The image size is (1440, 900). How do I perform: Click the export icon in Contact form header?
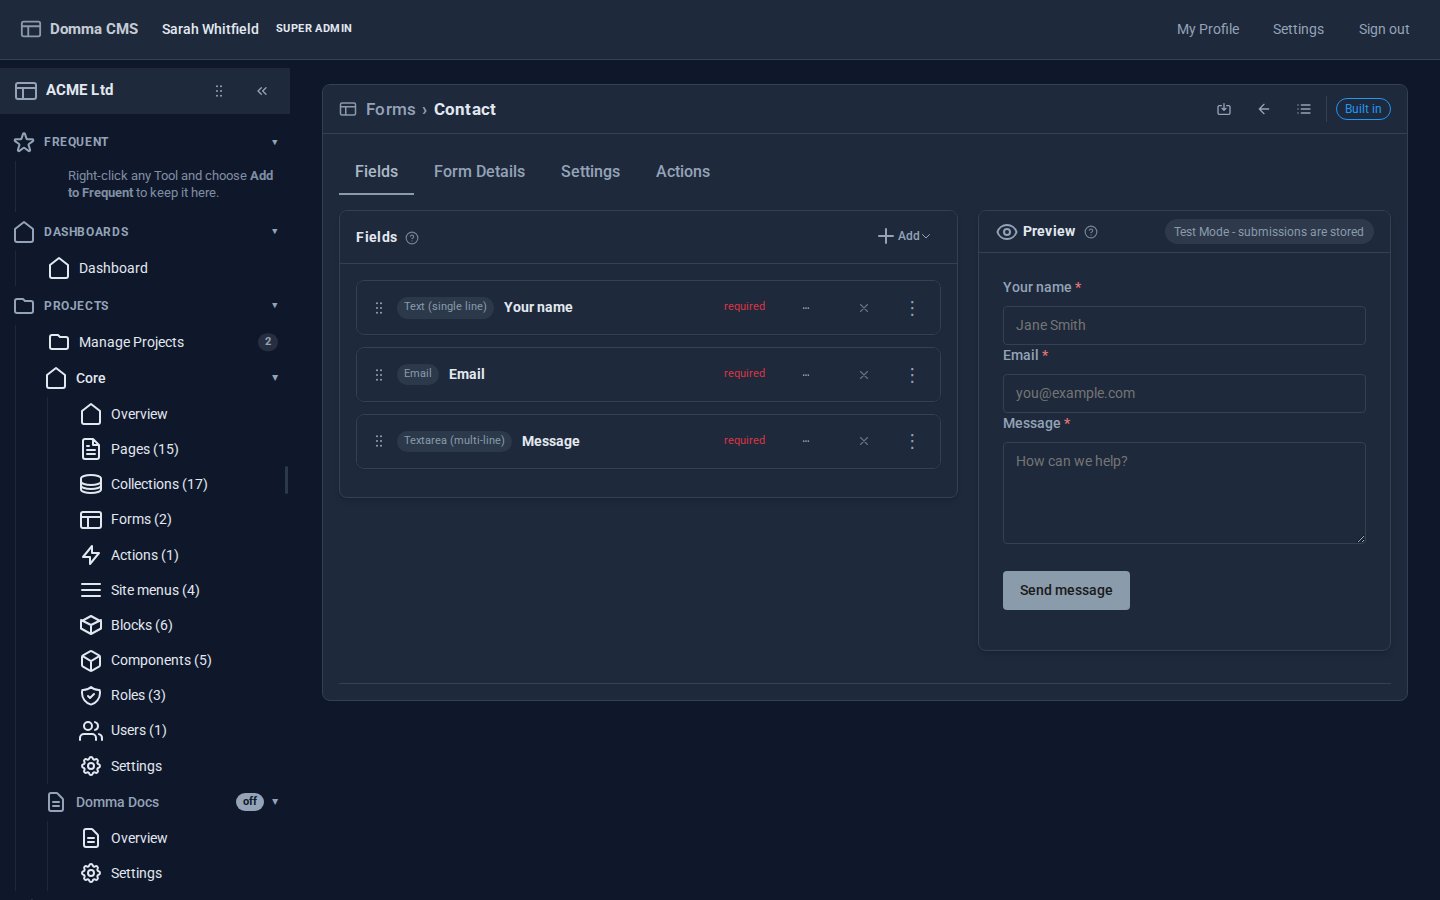(x=1224, y=109)
